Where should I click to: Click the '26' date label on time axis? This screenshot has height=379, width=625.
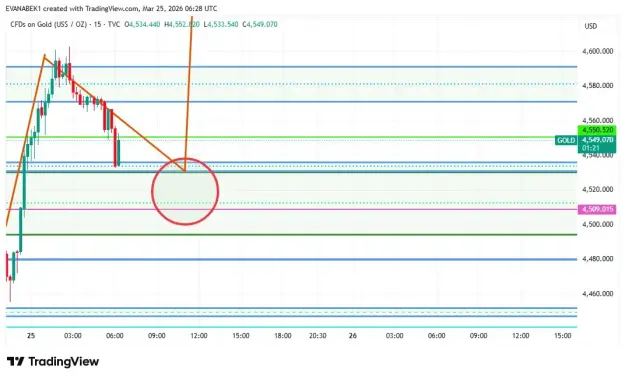coord(352,336)
